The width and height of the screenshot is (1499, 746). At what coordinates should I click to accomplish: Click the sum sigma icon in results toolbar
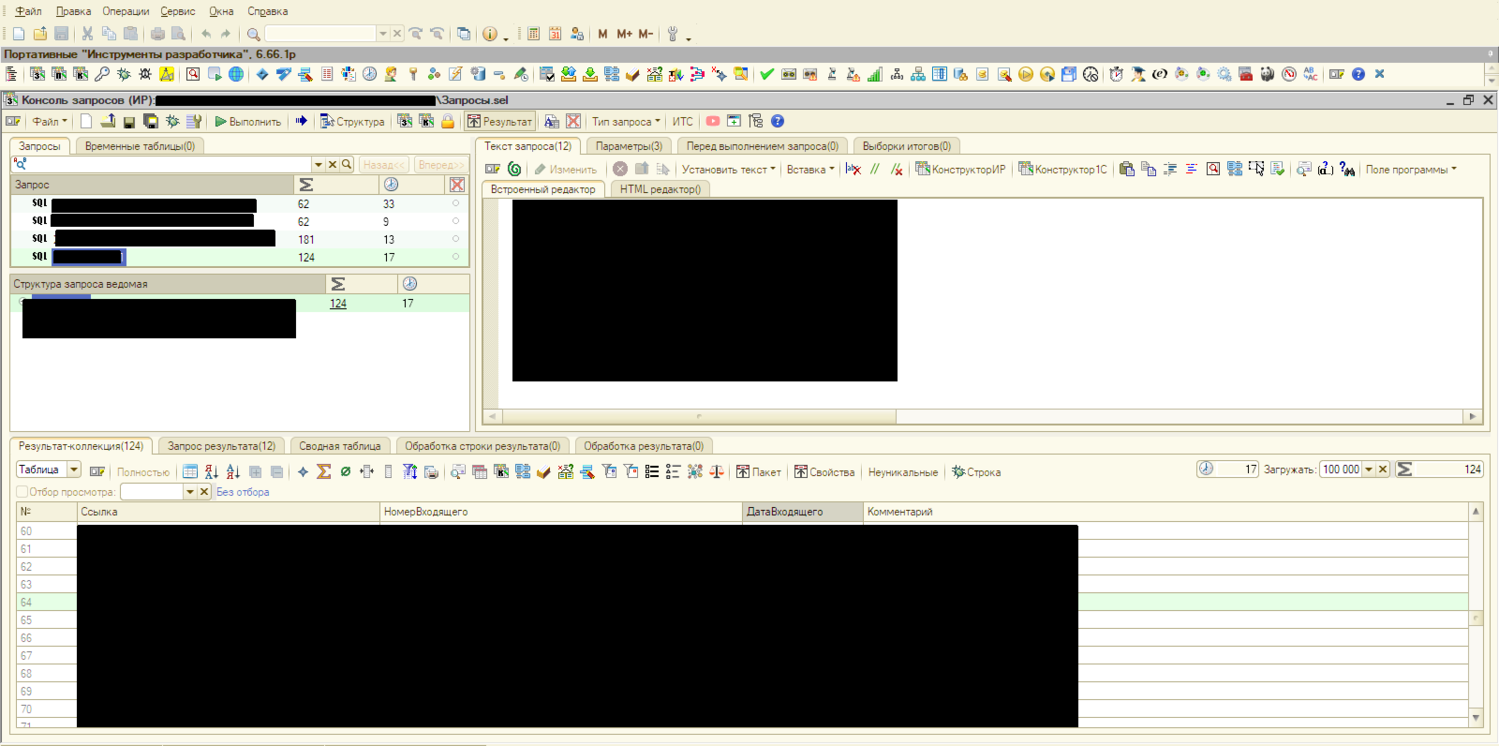tap(324, 472)
